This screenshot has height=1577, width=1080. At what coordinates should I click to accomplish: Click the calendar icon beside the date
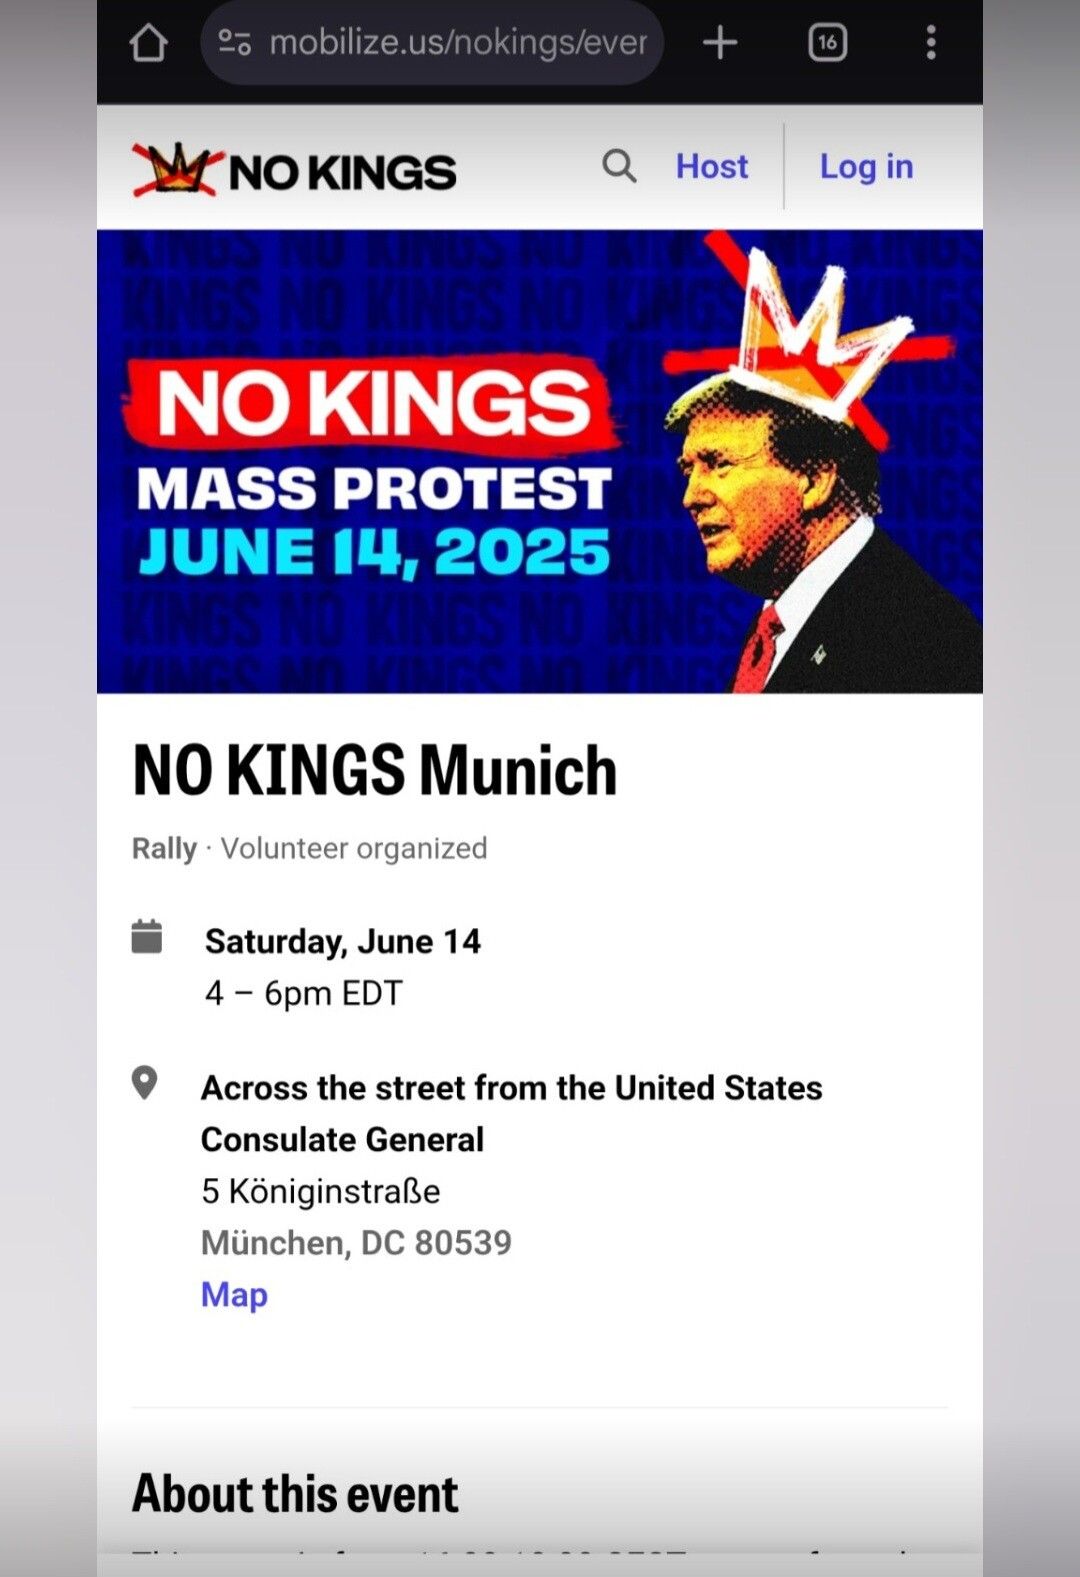point(147,937)
